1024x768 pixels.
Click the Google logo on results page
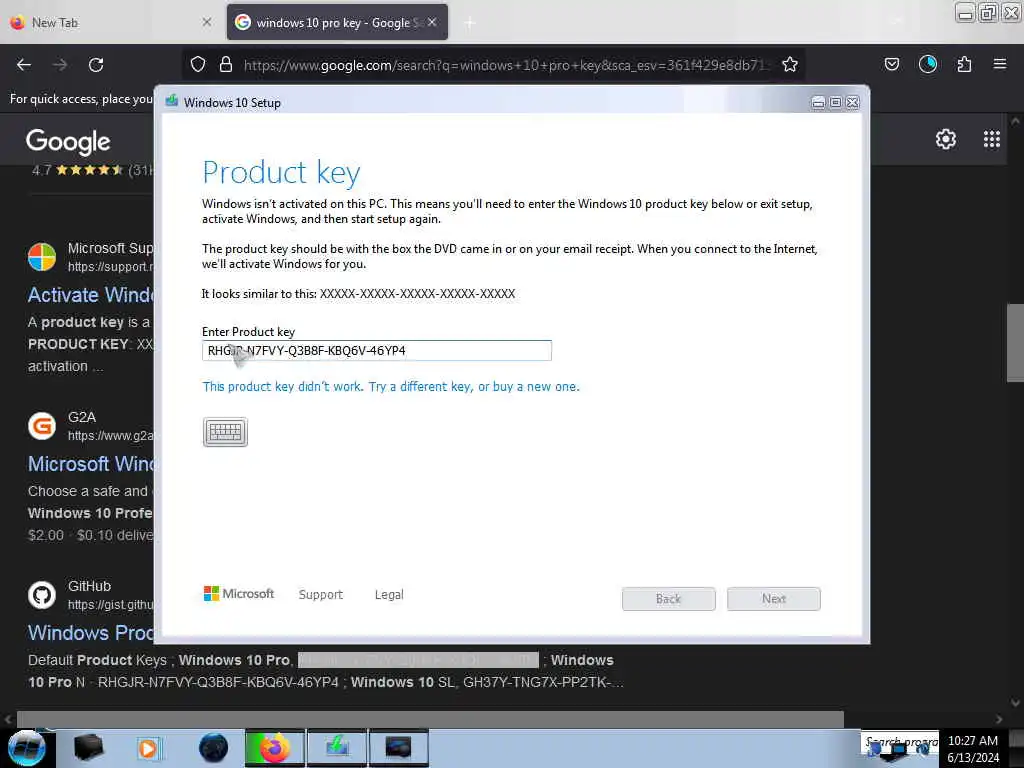click(x=68, y=142)
